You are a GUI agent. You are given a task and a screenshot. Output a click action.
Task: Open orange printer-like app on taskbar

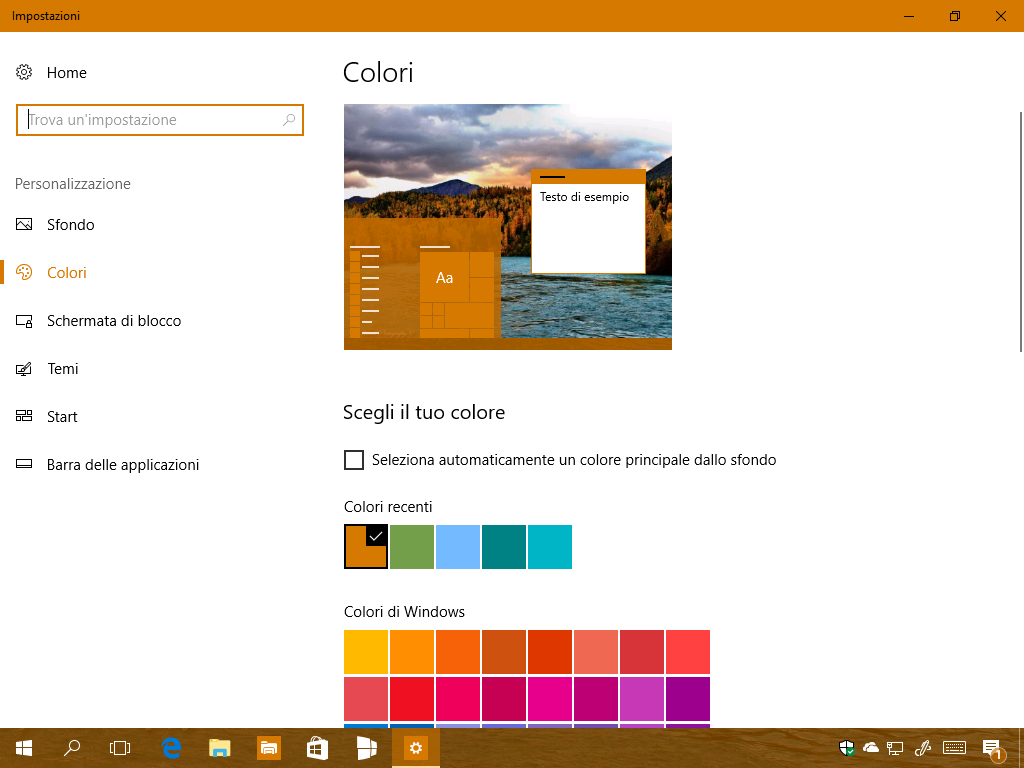(x=268, y=748)
